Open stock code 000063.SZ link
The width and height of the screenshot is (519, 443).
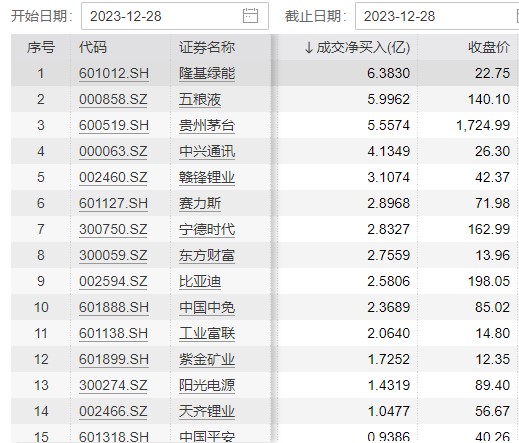113,151
